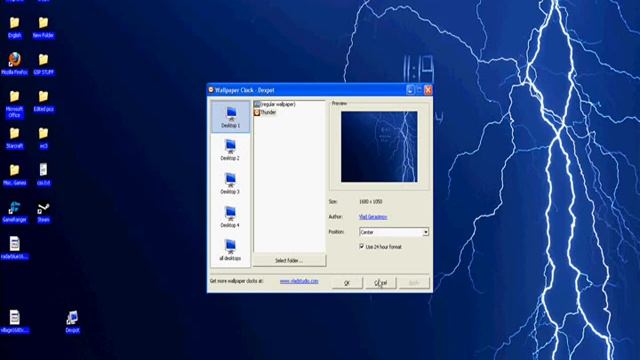The image size is (640, 360).
Task: Open the Vlad Gerasimov author link
Action: pos(373,217)
